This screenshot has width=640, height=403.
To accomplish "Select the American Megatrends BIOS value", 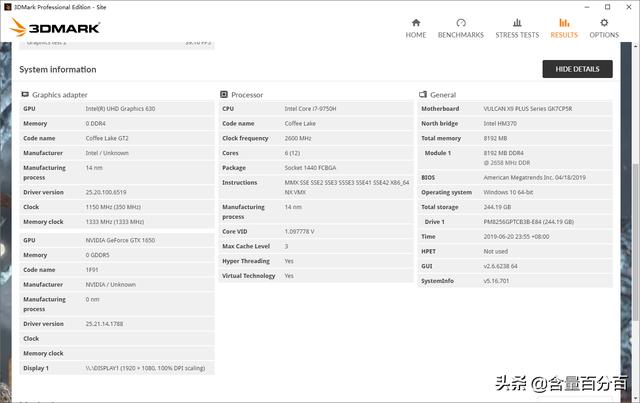I will click(535, 177).
